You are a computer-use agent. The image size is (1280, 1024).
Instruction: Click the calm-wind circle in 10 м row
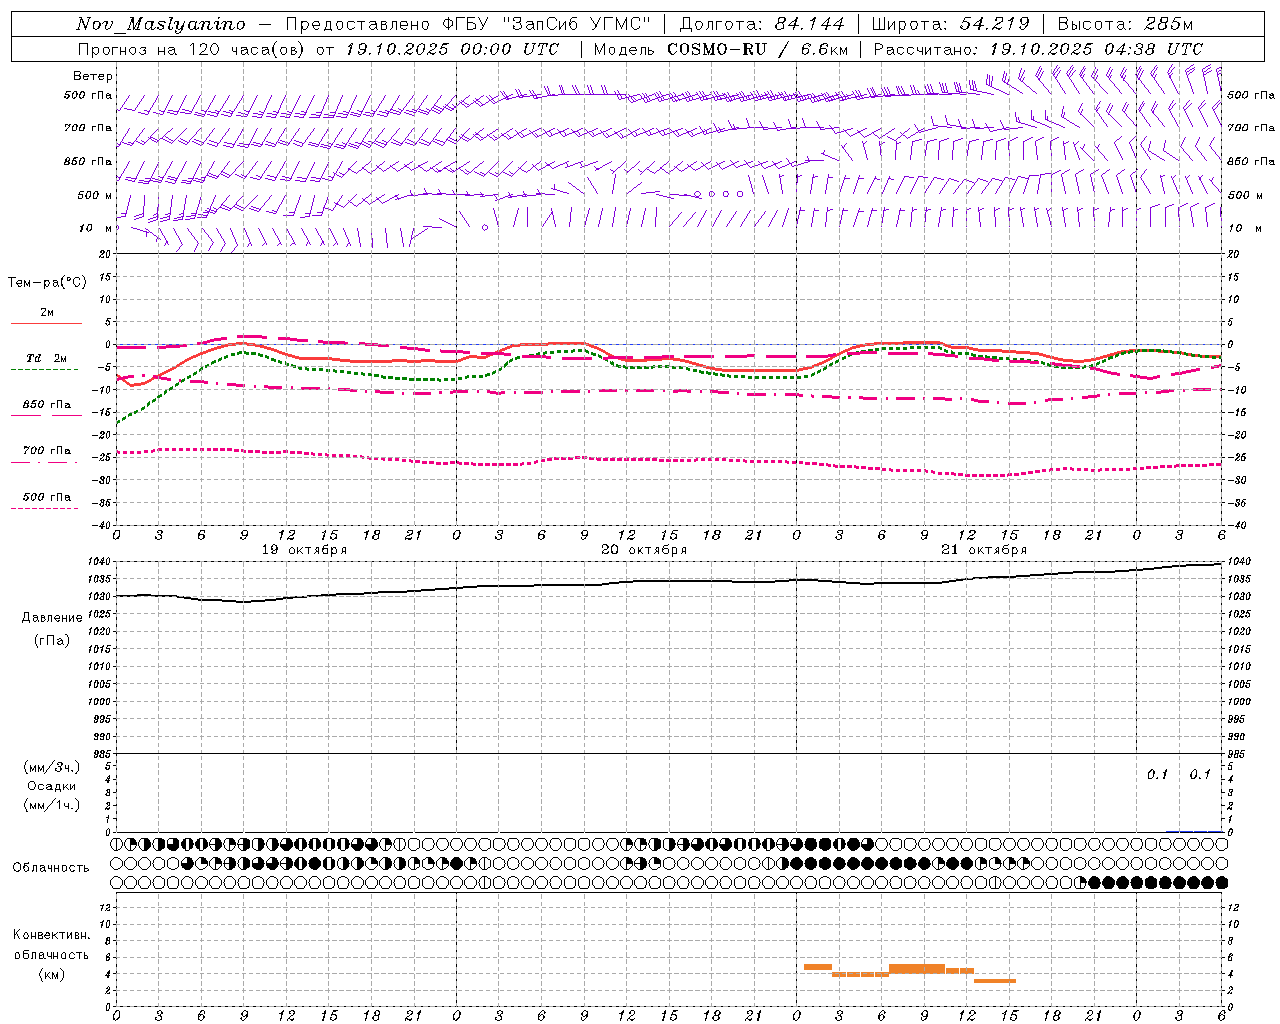tap(485, 227)
